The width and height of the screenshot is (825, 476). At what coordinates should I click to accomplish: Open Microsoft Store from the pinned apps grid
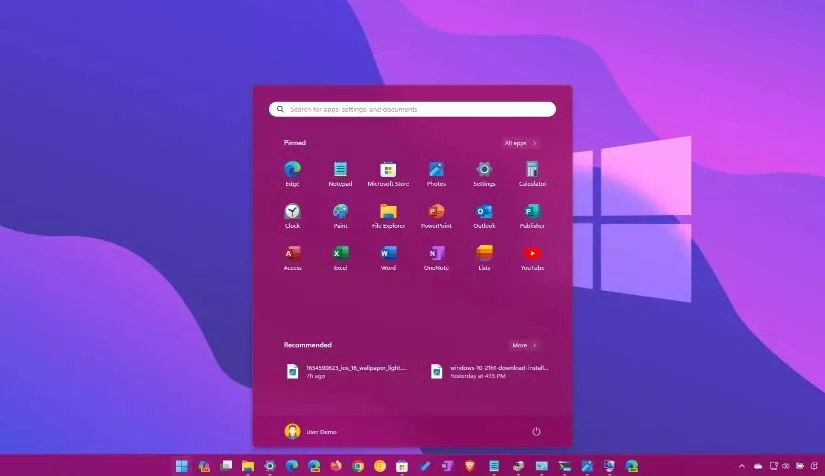point(388,174)
